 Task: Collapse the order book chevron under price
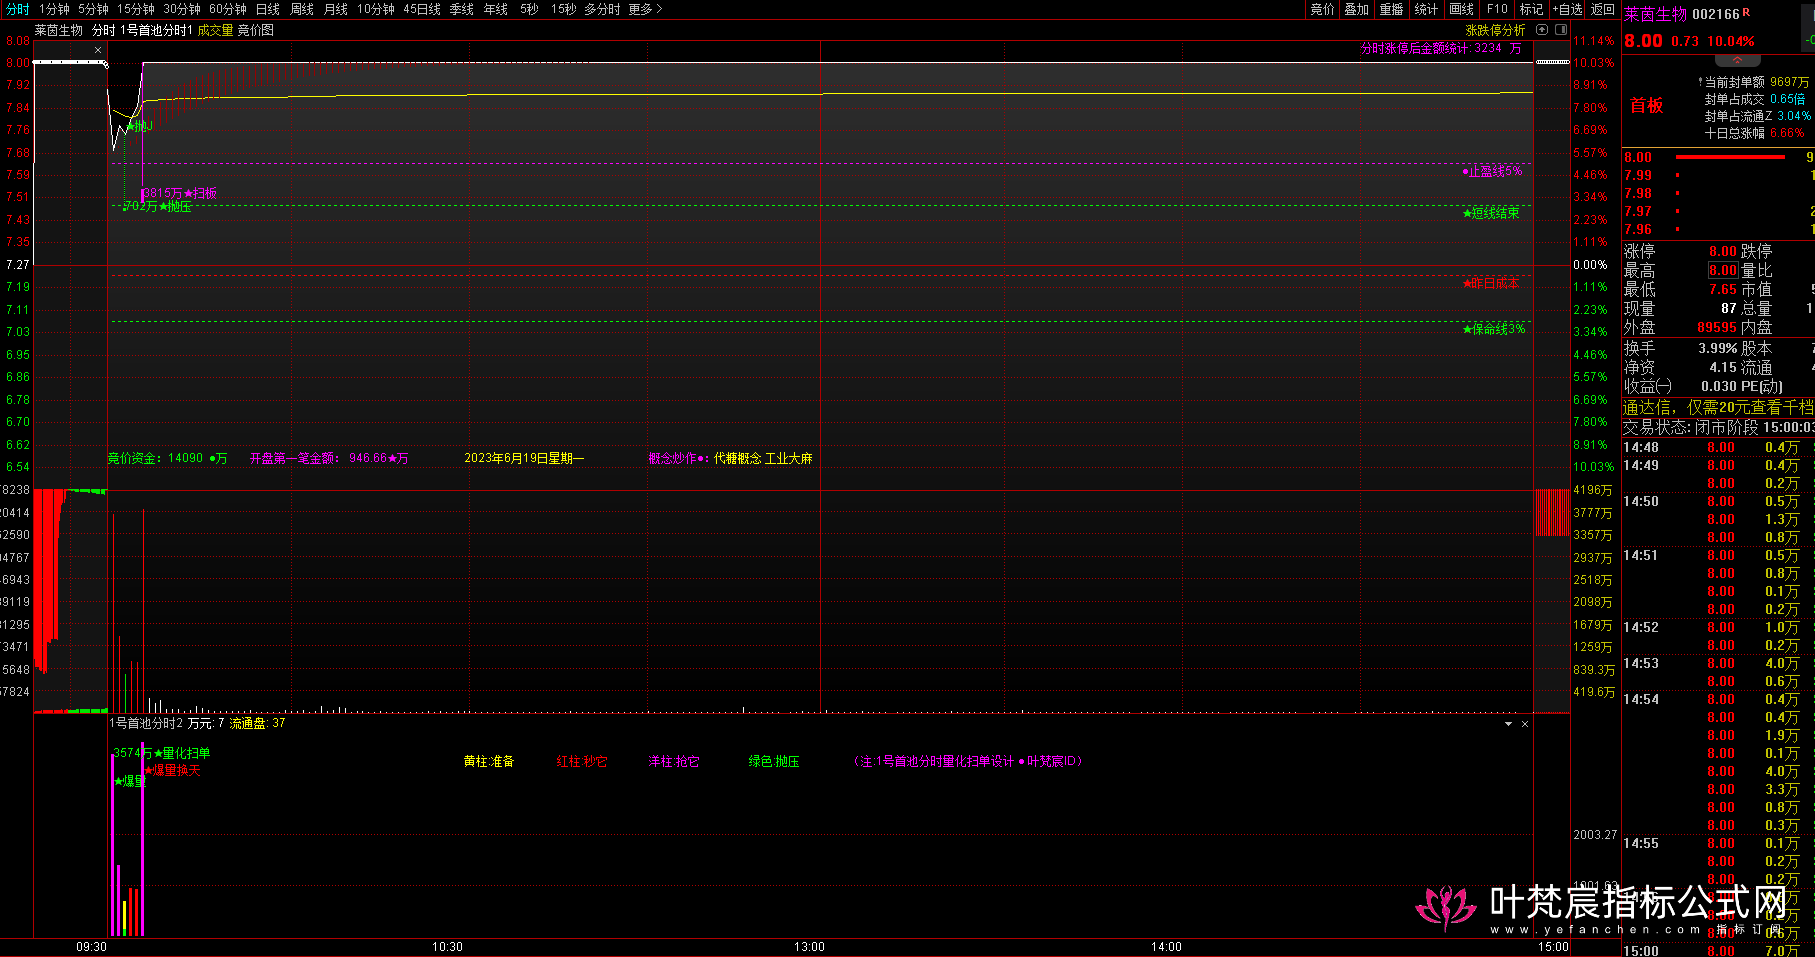[1737, 61]
